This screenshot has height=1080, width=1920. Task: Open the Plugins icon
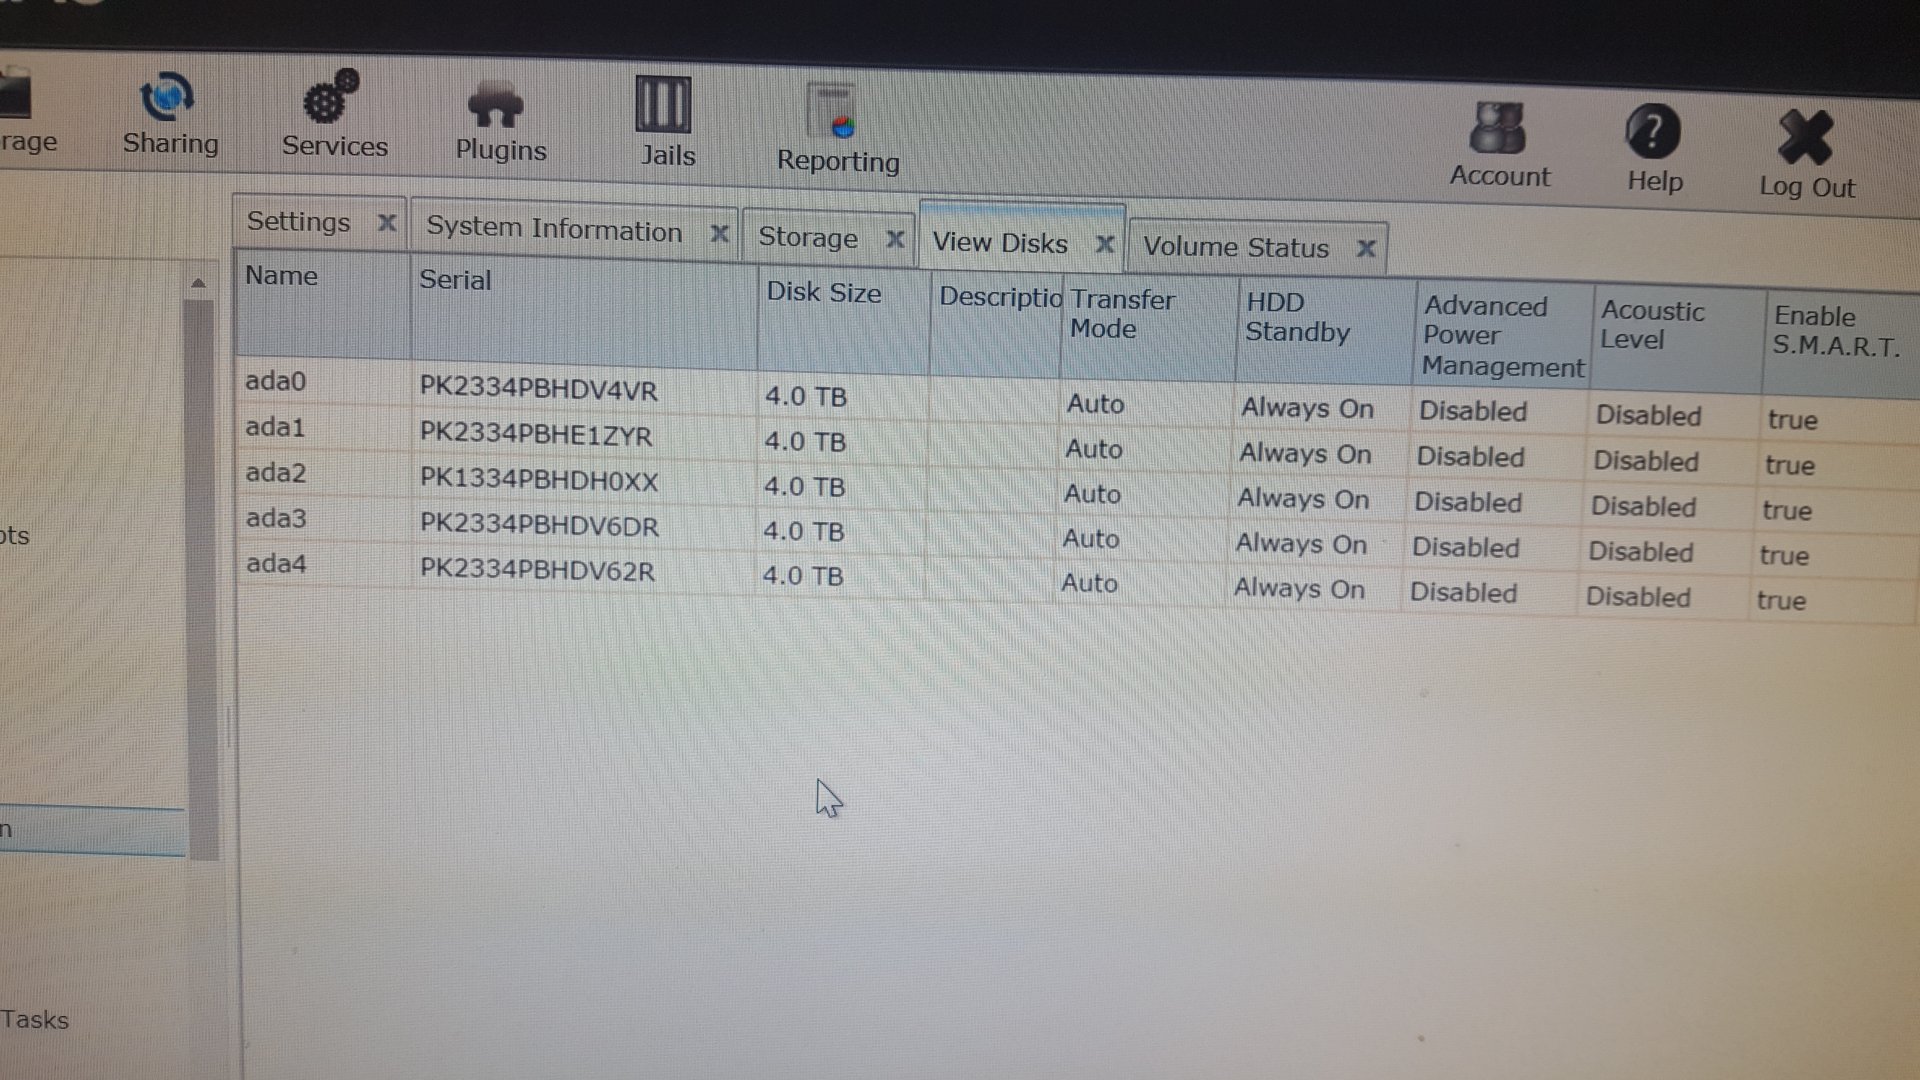click(x=495, y=105)
